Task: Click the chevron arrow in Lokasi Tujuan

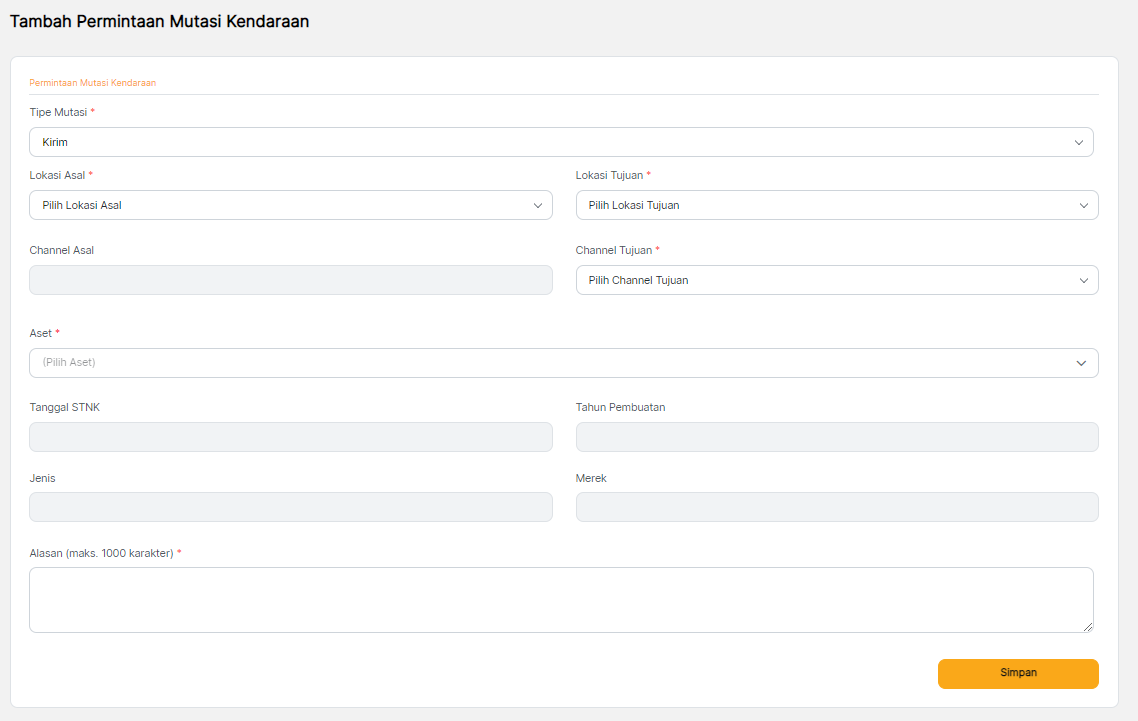Action: 1083,206
